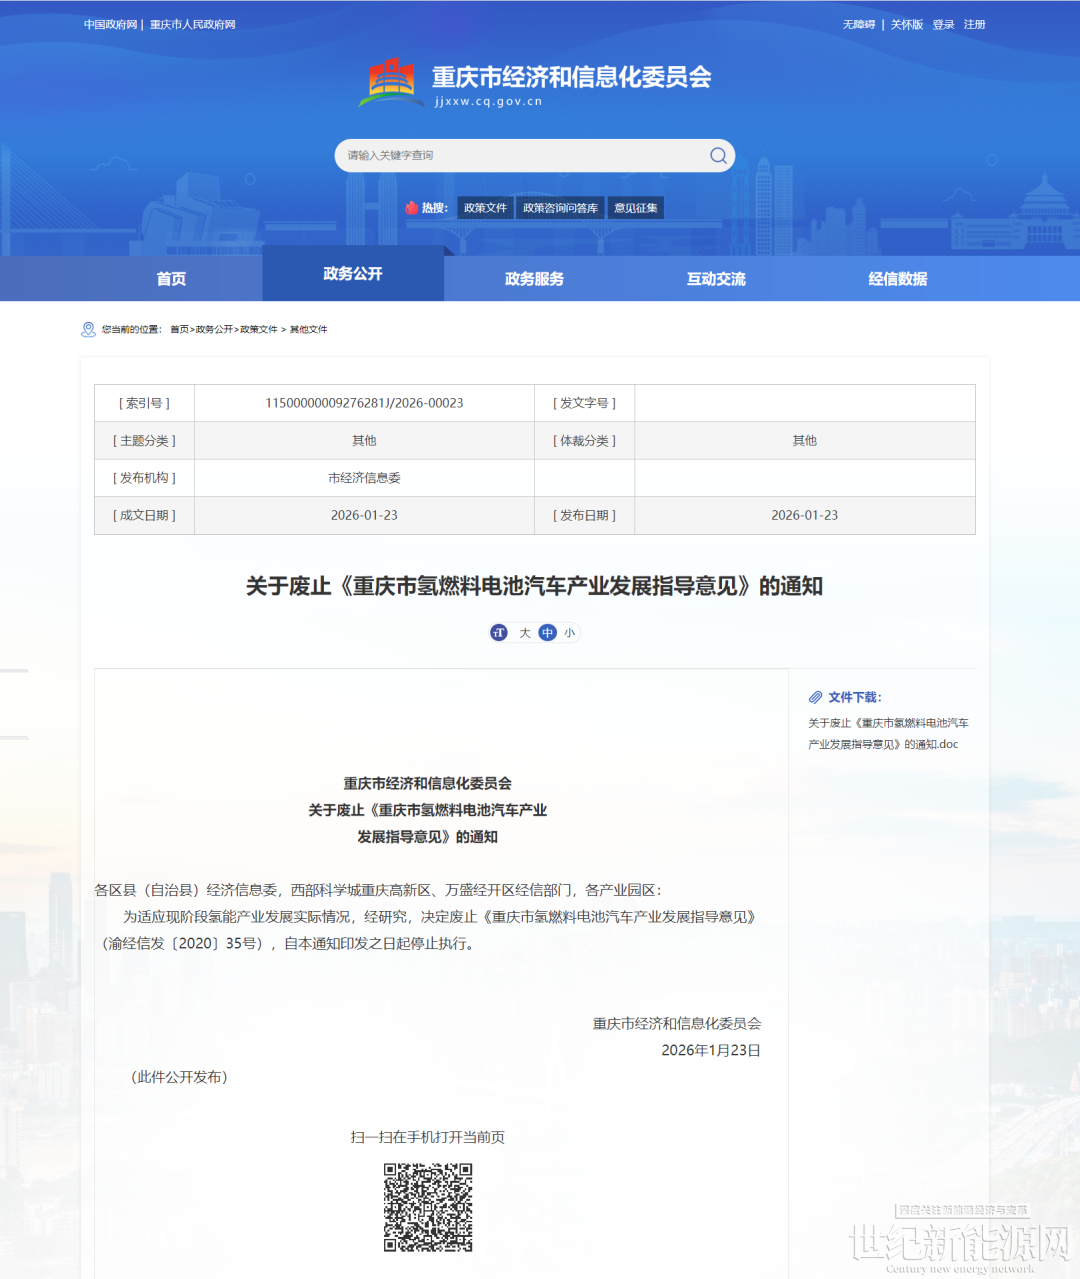The image size is (1080, 1279).
Task: Click the search magnifier icon
Action: [x=717, y=155]
